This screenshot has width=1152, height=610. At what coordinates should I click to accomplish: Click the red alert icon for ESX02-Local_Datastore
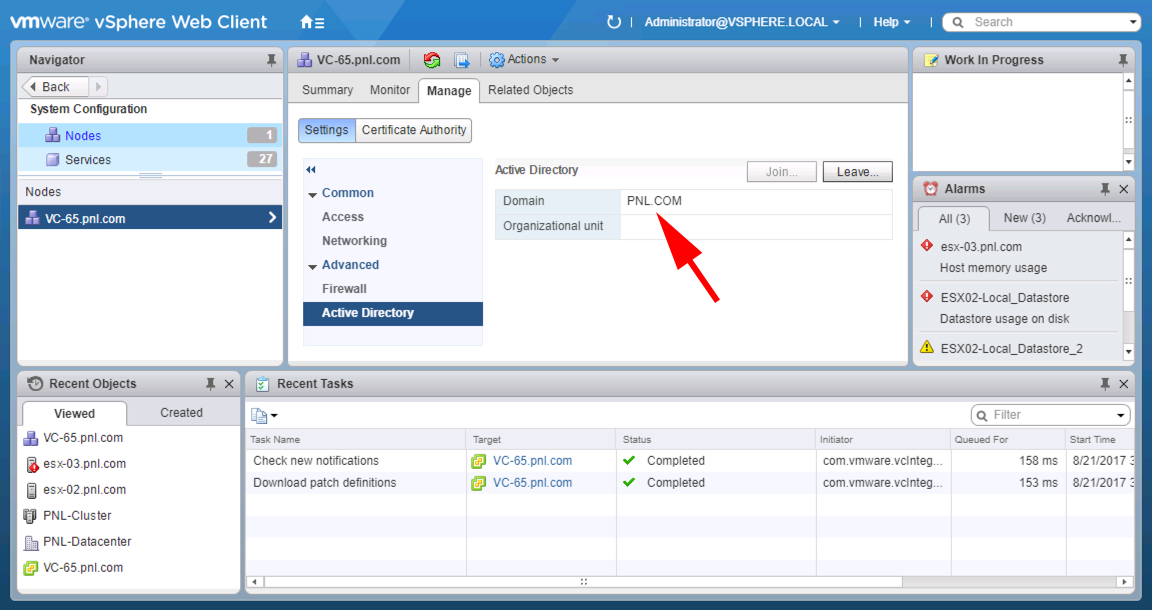click(927, 297)
